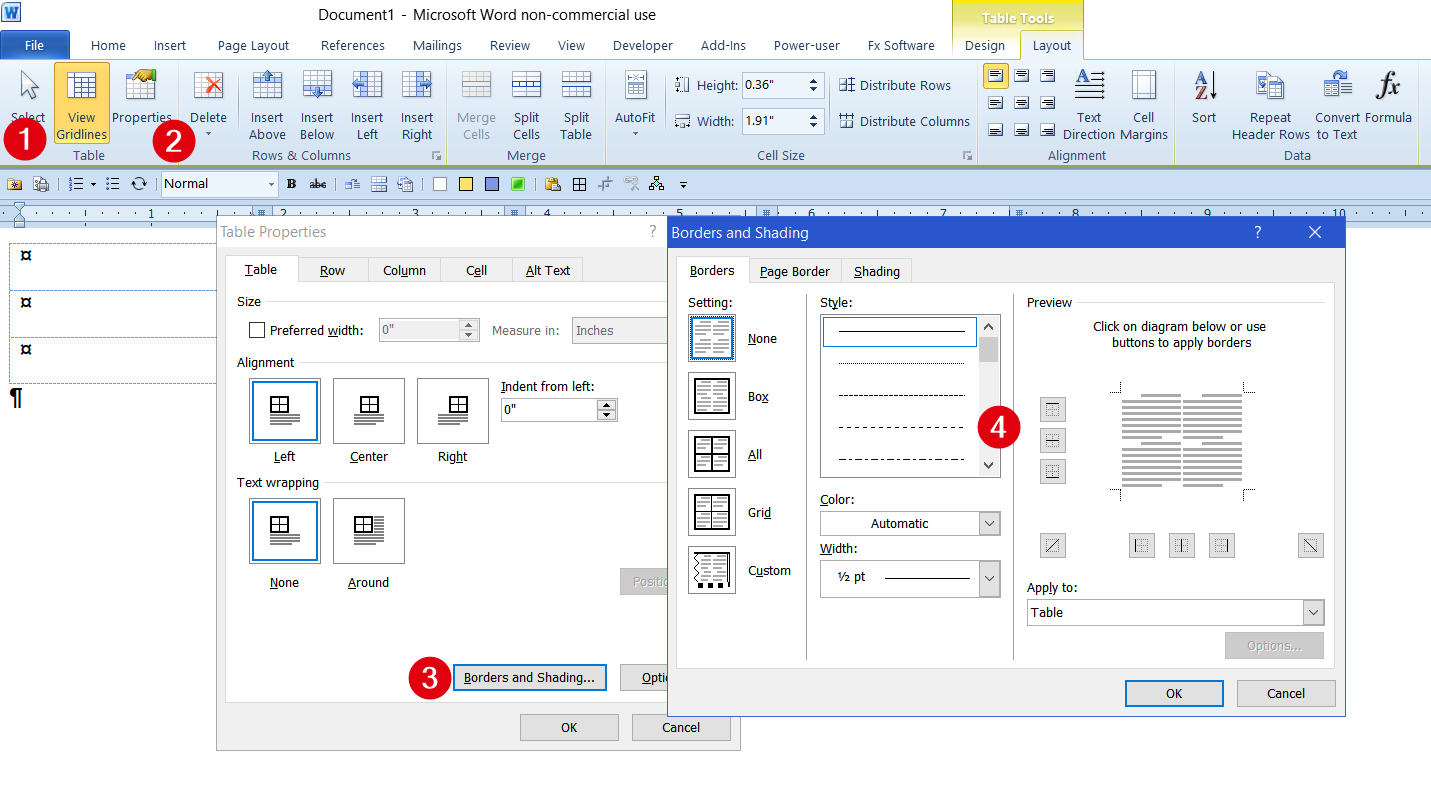Open the Cell tab in Table Properties

coord(477,270)
